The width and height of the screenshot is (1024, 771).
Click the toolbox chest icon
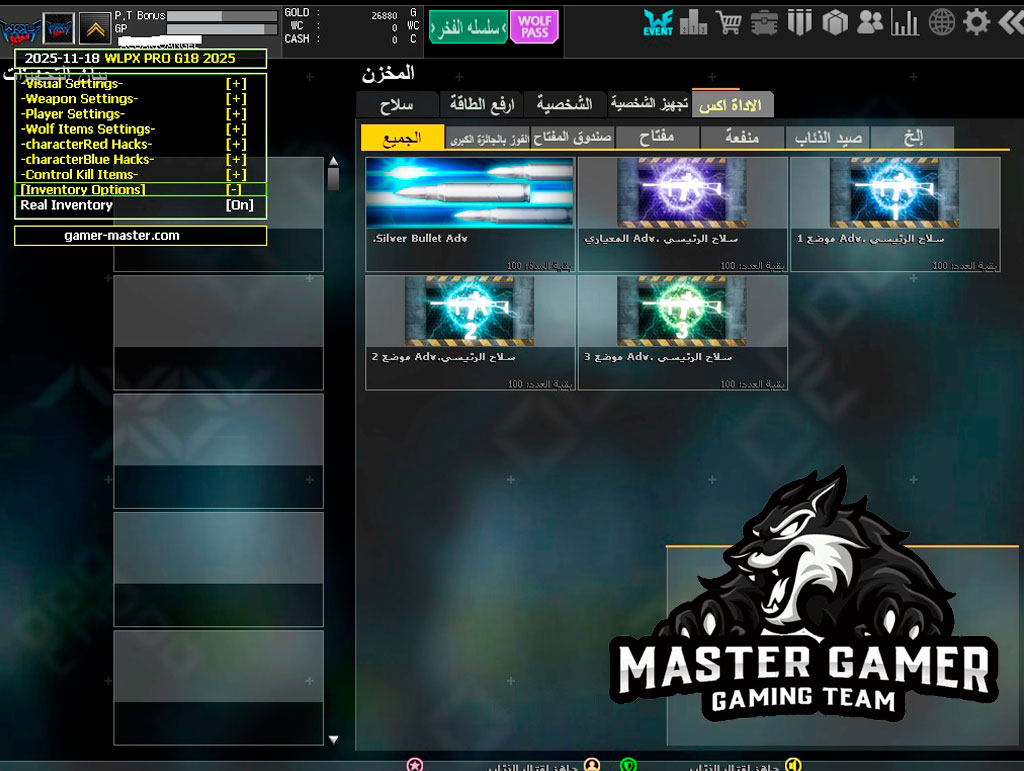764,22
